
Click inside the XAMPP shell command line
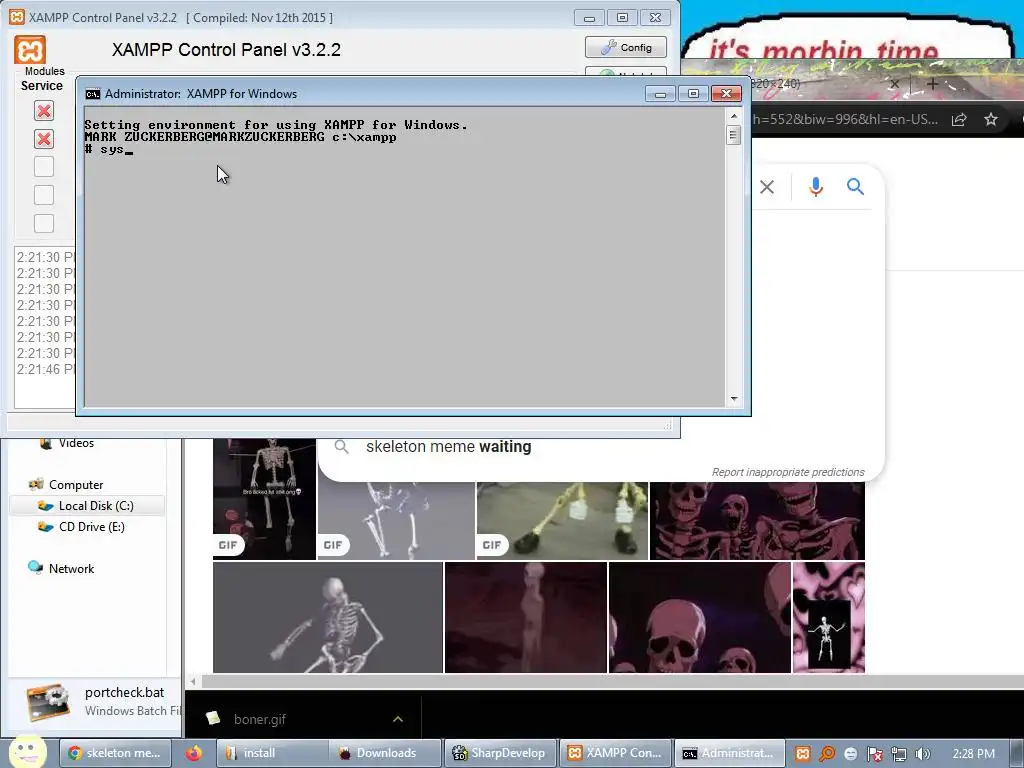click(x=405, y=150)
